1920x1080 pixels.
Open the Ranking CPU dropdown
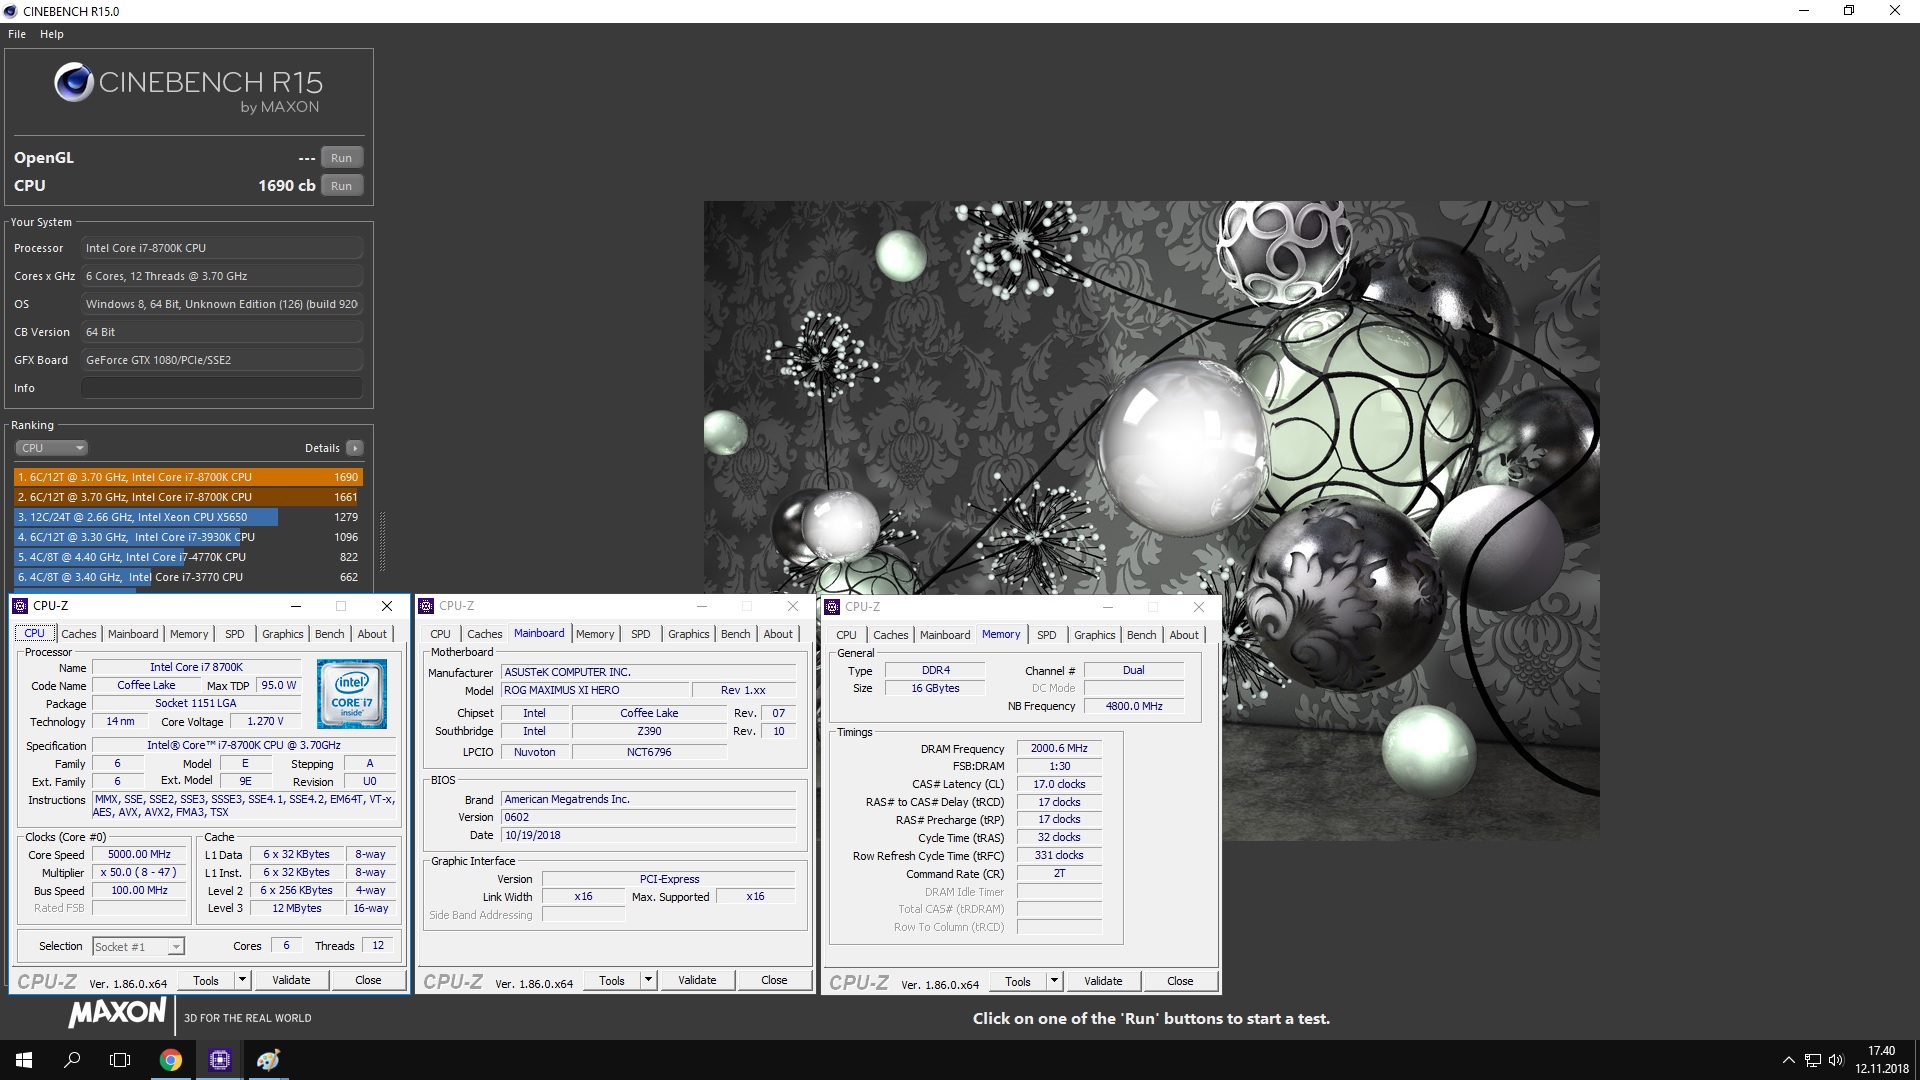[x=52, y=448]
